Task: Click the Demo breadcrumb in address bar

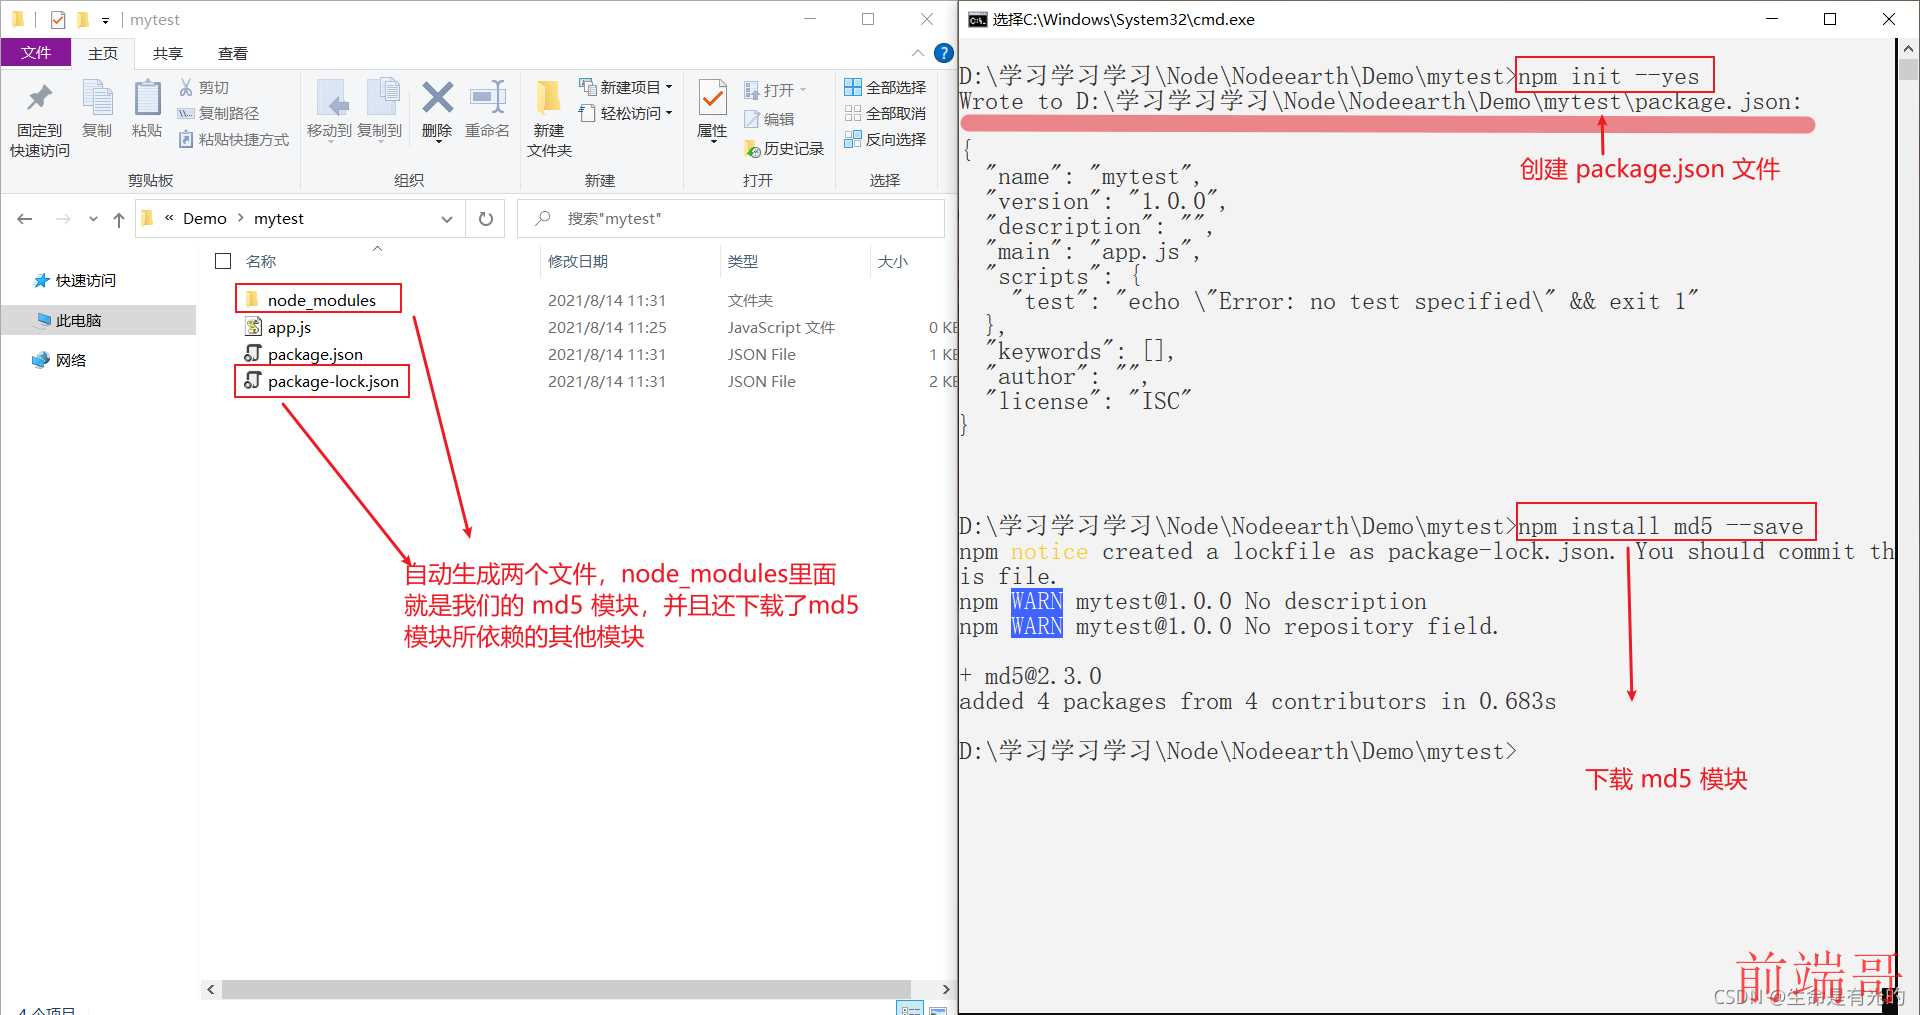Action: [205, 219]
